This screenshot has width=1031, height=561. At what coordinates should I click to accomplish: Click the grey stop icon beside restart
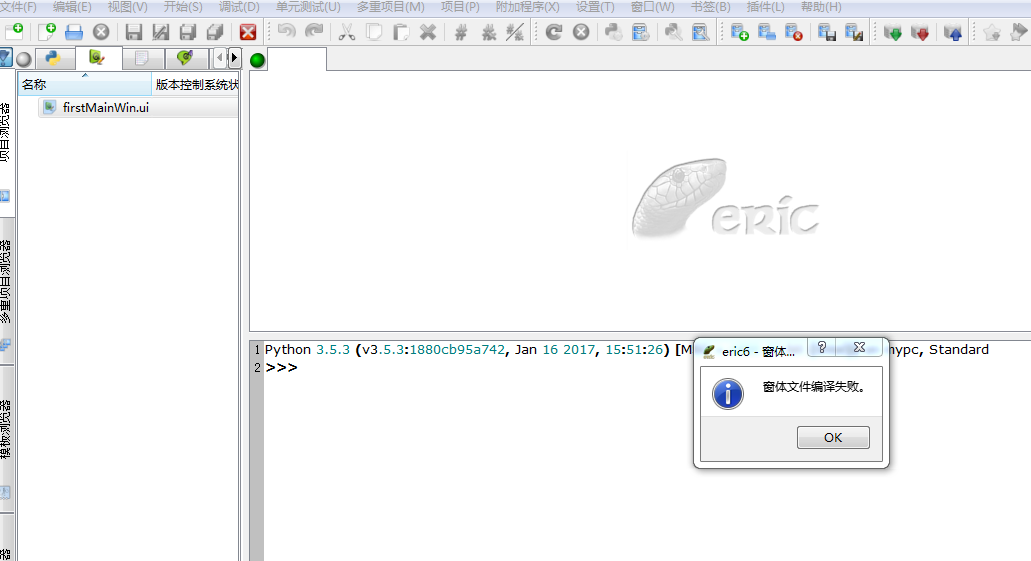[x=581, y=32]
